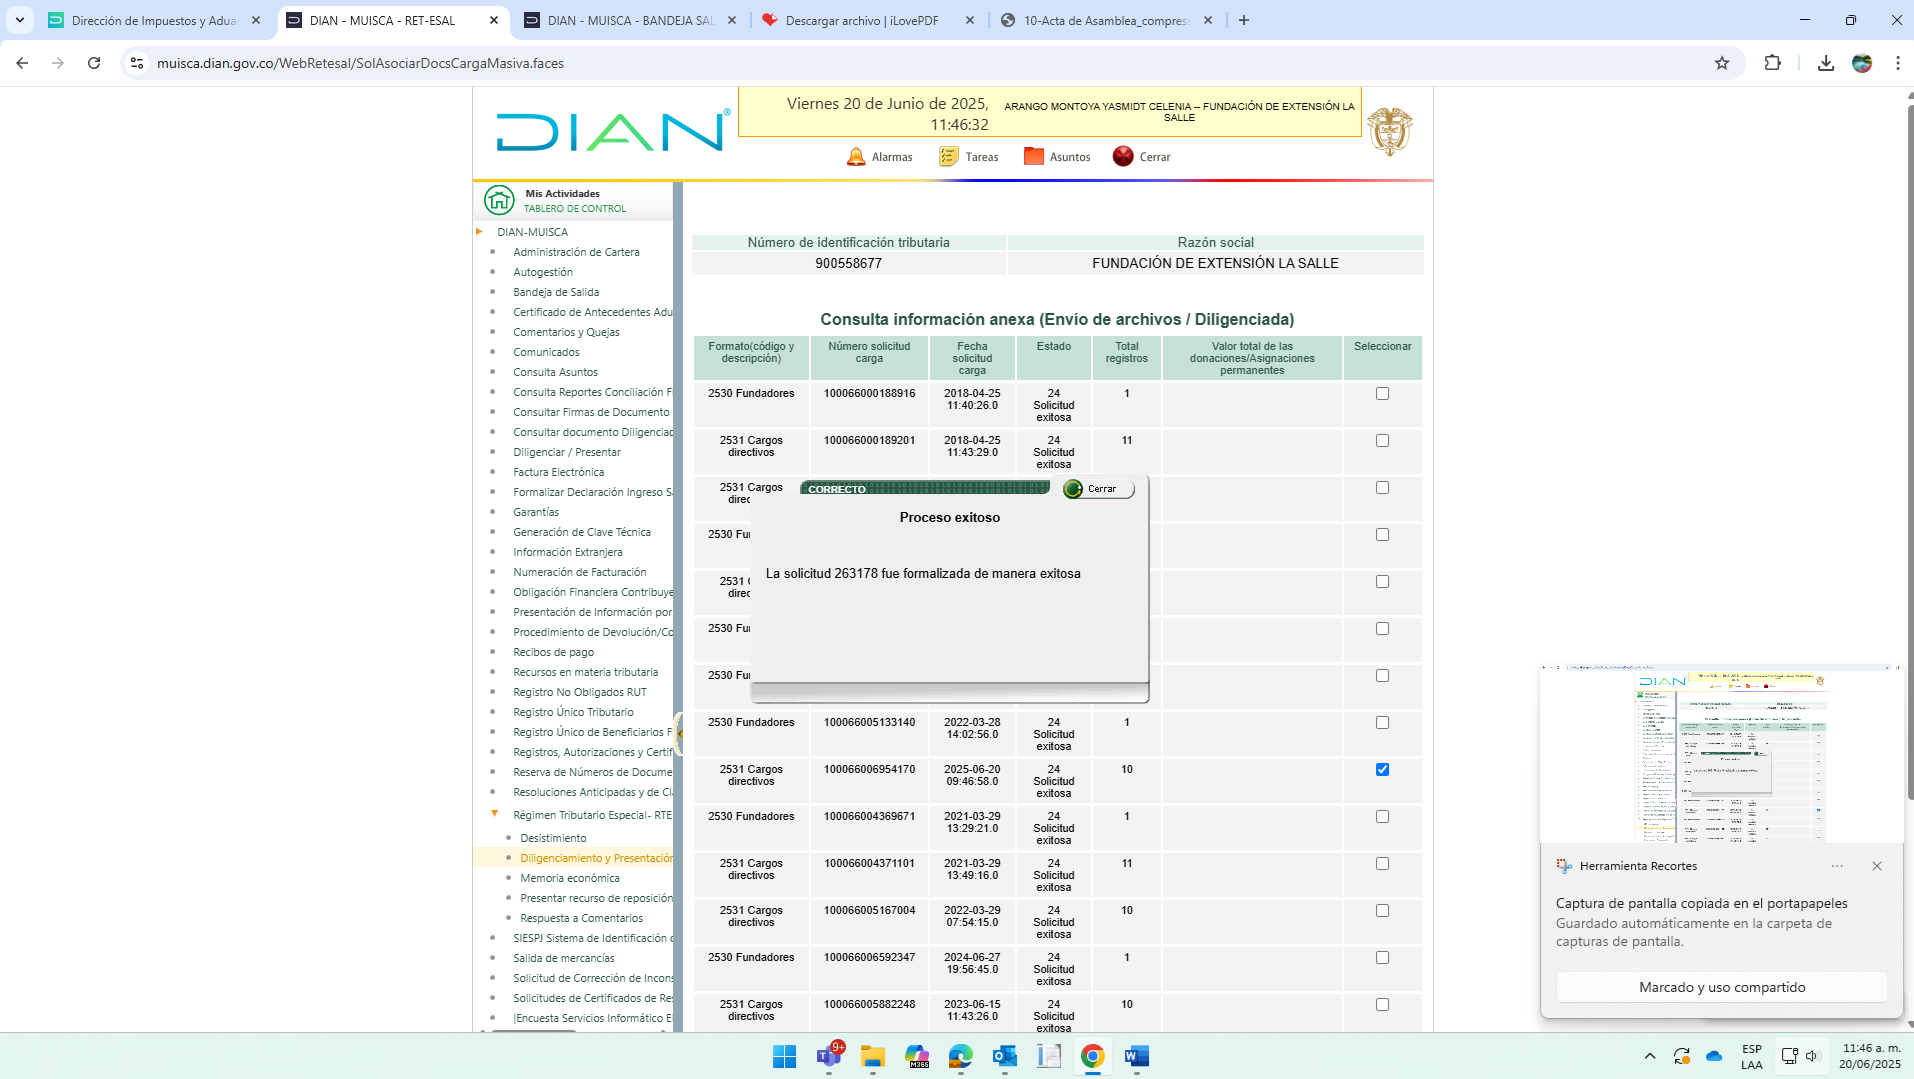Open Microsoft Word from the taskbar
The width and height of the screenshot is (1914, 1079).
(1136, 1056)
